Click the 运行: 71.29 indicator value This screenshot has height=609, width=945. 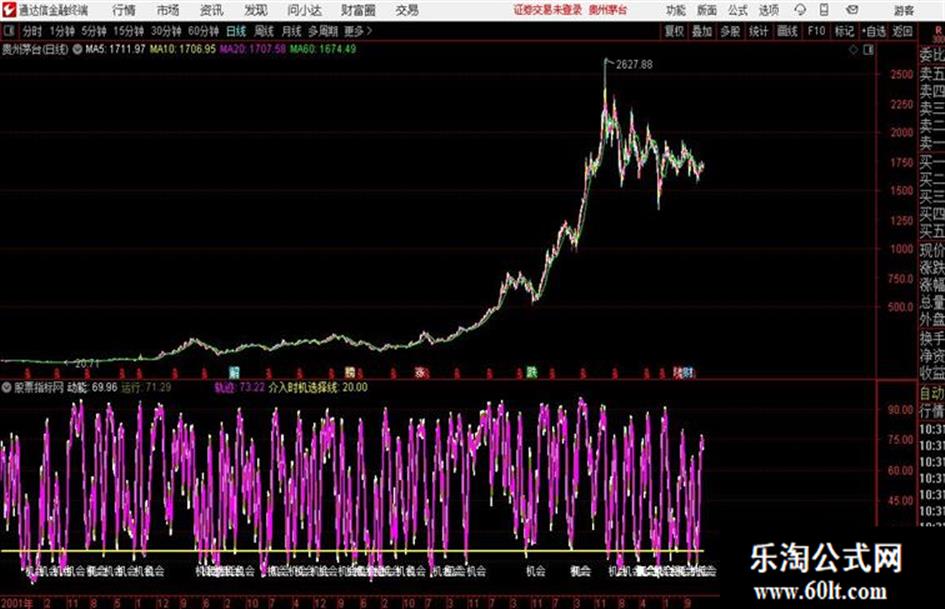(x=146, y=387)
